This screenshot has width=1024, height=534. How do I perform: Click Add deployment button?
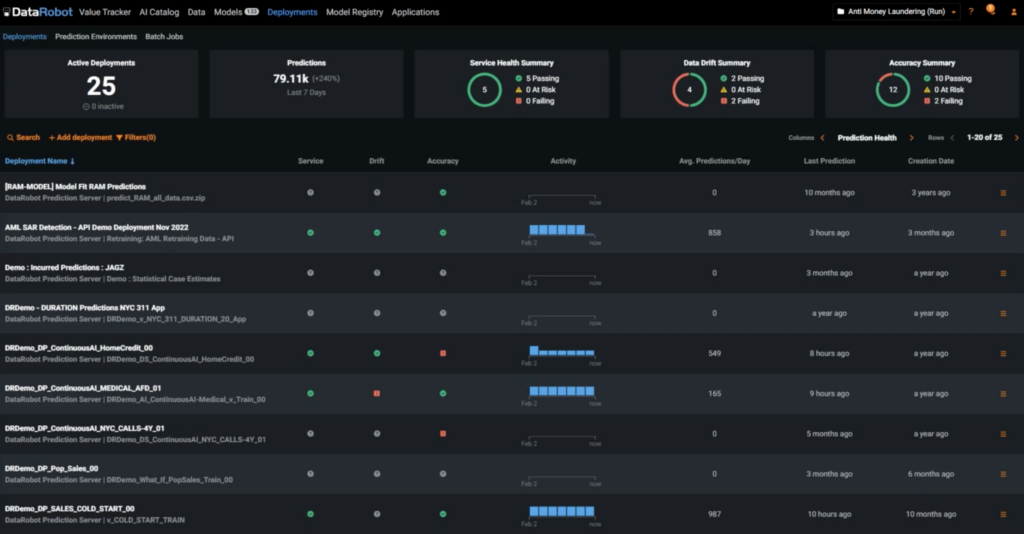tap(80, 138)
